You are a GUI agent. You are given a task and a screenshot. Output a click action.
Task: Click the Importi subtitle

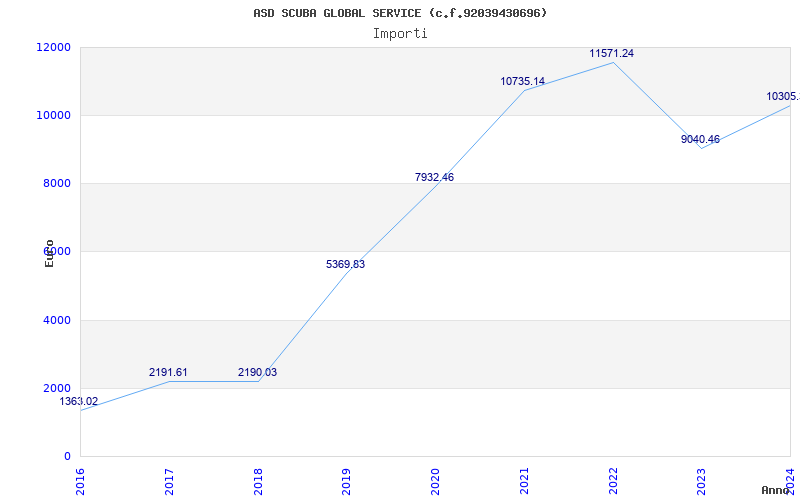[x=400, y=34]
